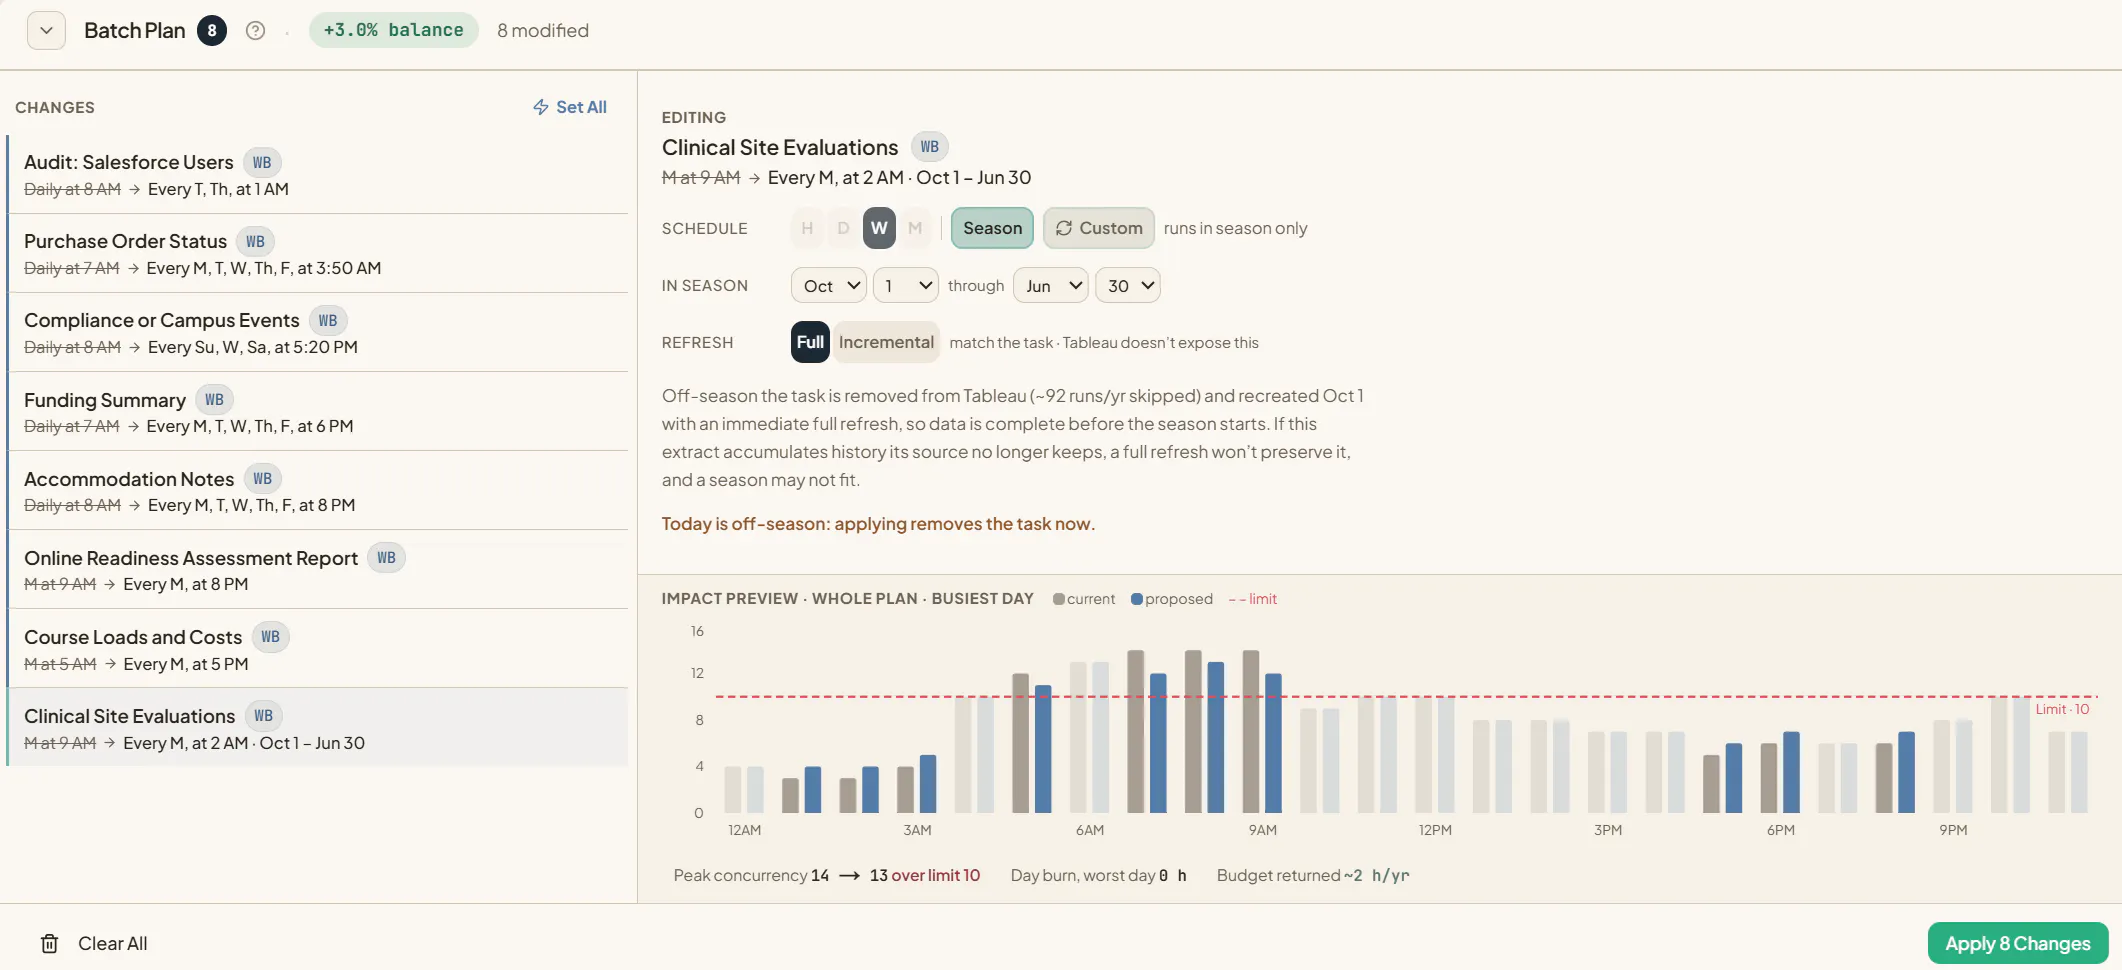The width and height of the screenshot is (2122, 970).
Task: Click the trash icon beside Clear All
Action: (x=49, y=943)
